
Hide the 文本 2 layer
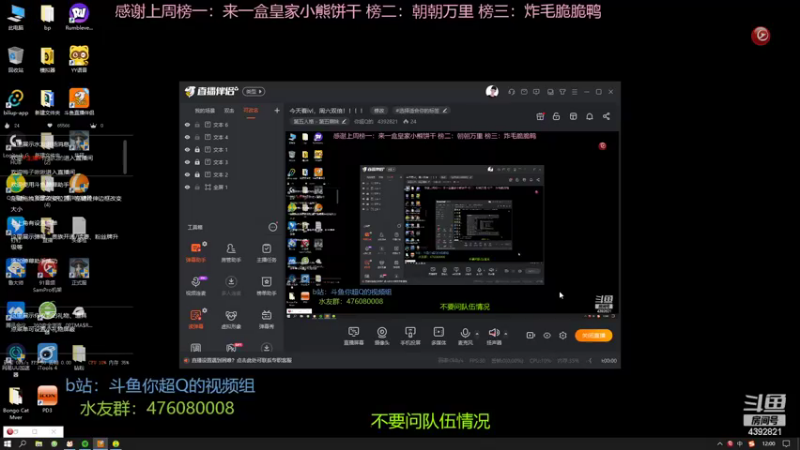click(187, 174)
